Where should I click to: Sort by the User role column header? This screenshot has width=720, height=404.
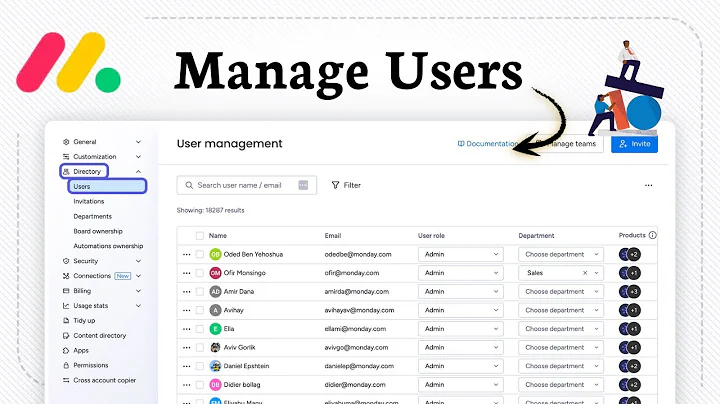(431, 236)
